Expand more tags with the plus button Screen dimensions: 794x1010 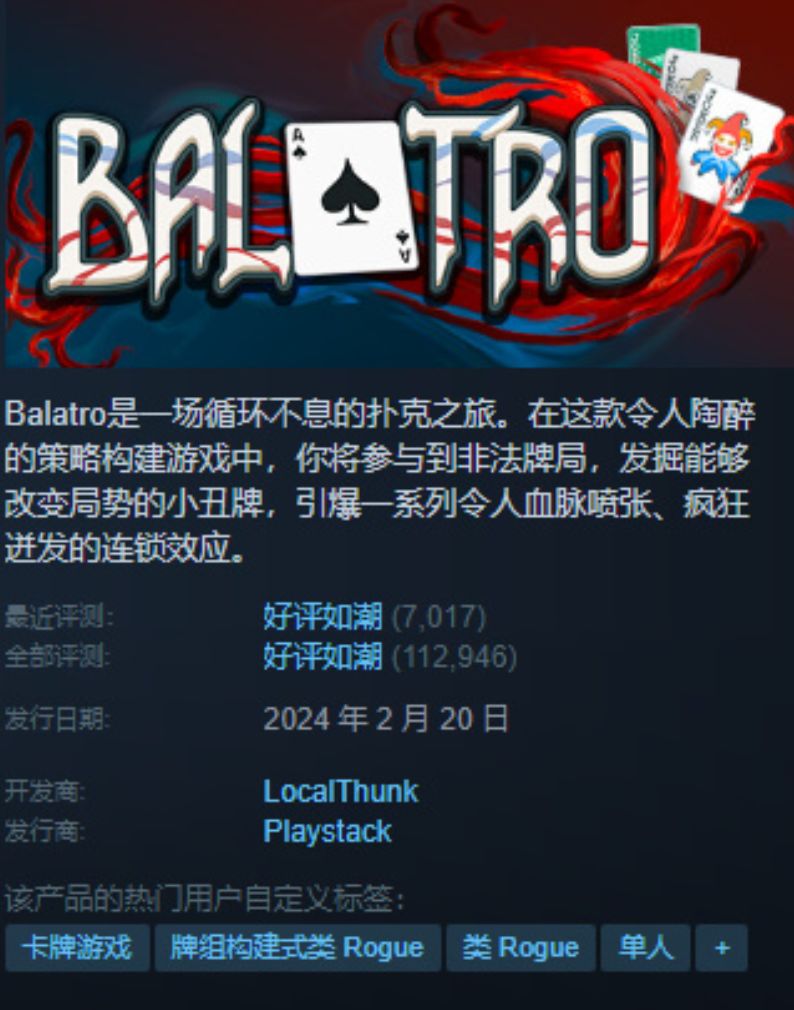pos(721,948)
